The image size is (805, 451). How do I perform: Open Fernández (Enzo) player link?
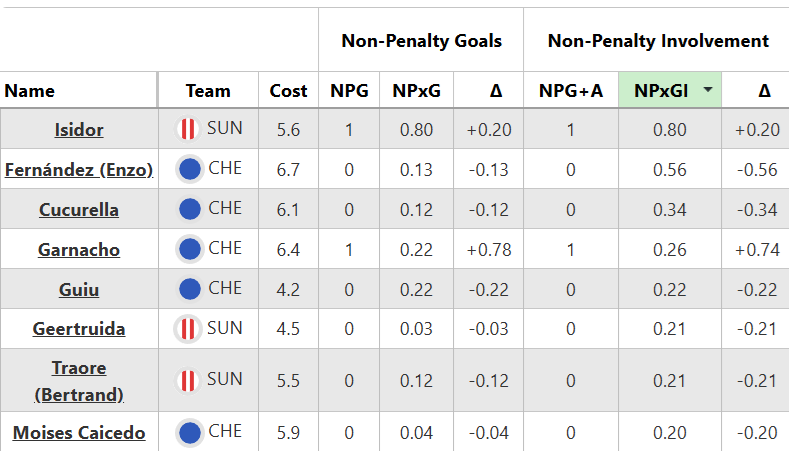(79, 170)
